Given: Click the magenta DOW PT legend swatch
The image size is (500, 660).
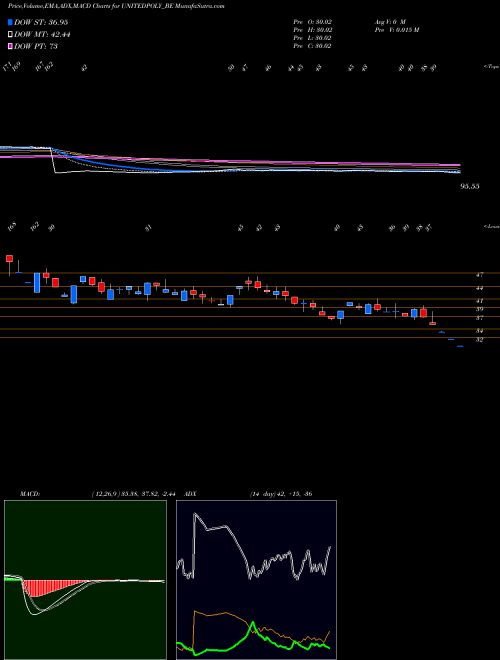Looking at the screenshot, I should pos(10,46).
